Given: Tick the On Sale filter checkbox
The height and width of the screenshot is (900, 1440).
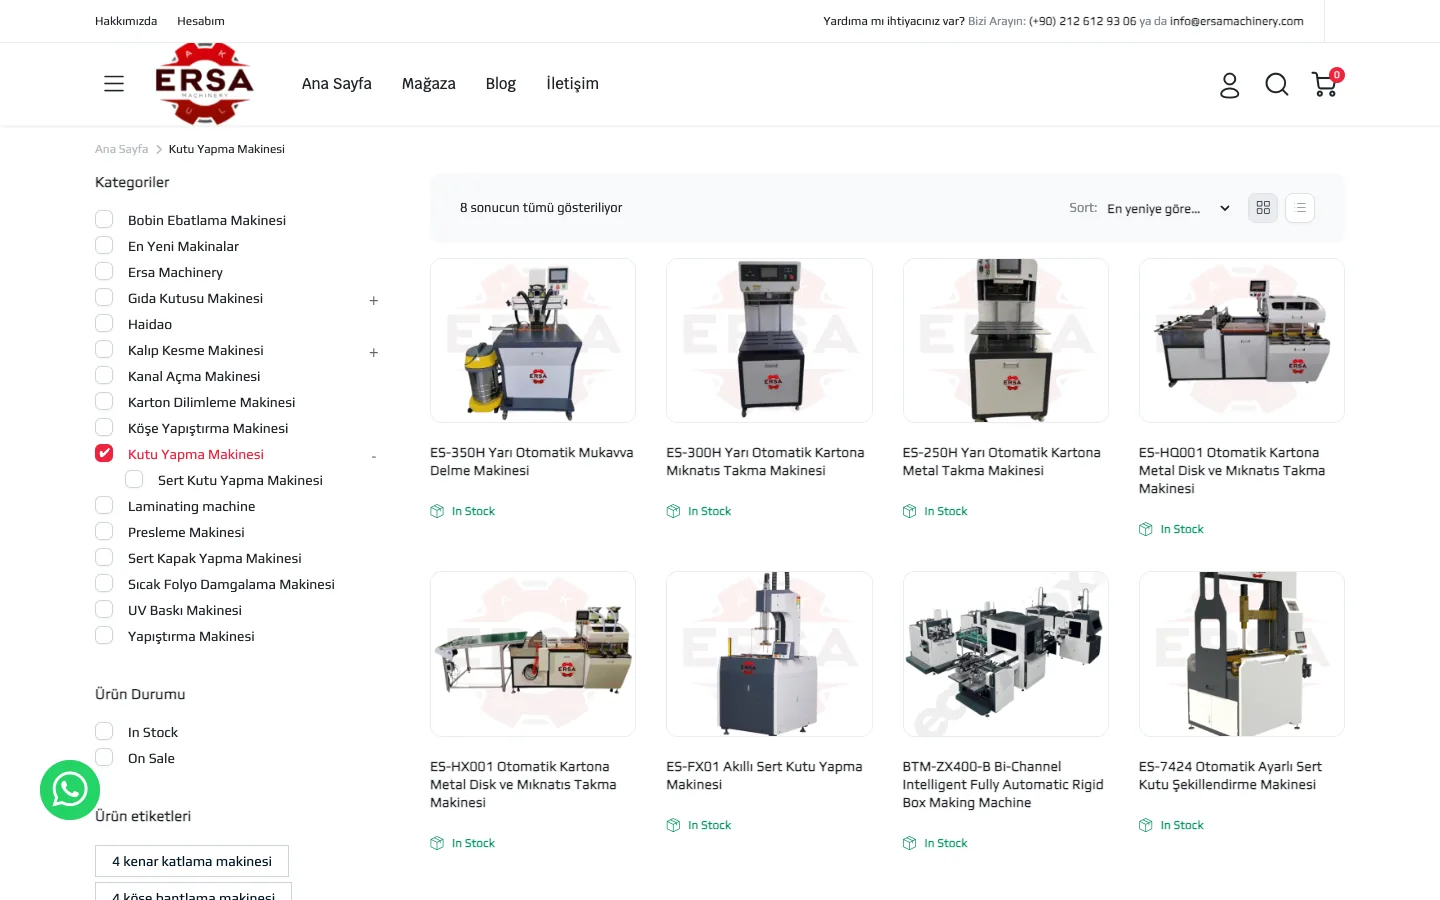Looking at the screenshot, I should [104, 758].
